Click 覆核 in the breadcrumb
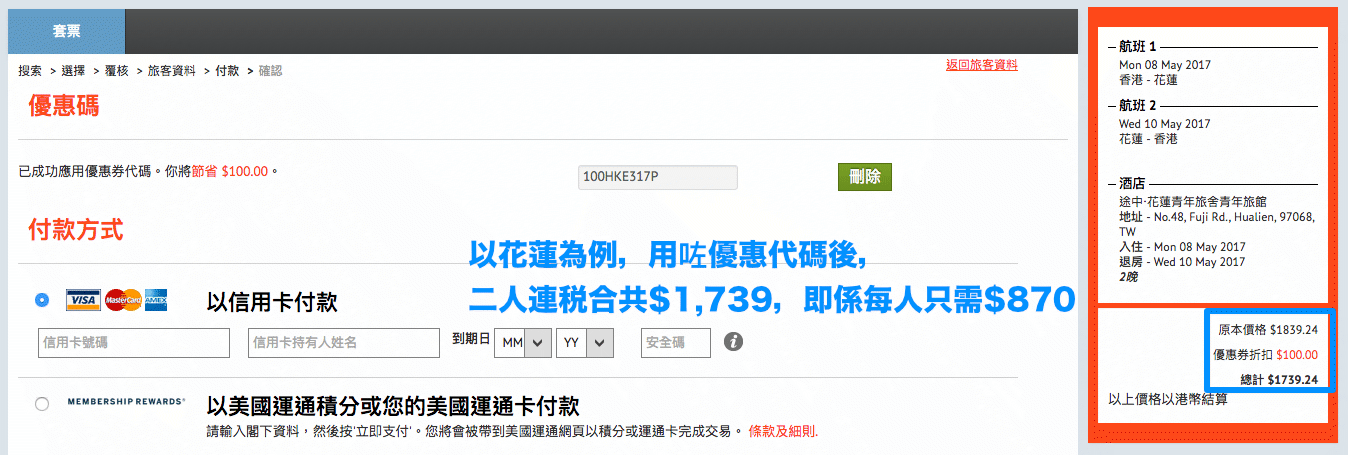The height and width of the screenshot is (455, 1348). coord(116,71)
